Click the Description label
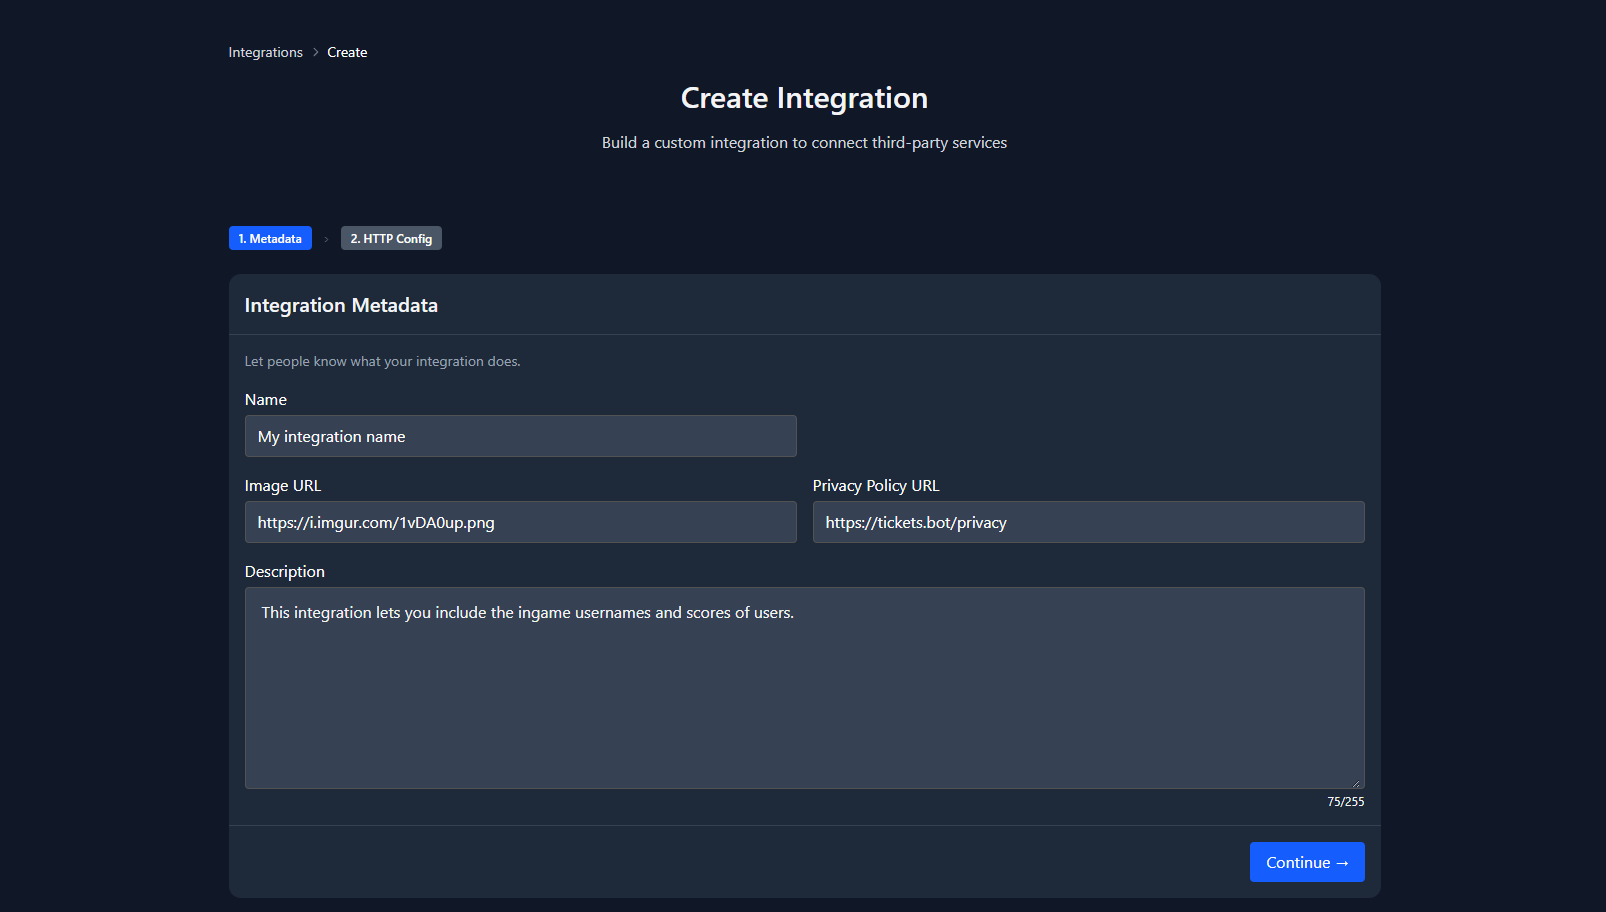The image size is (1606, 912). [x=285, y=571]
